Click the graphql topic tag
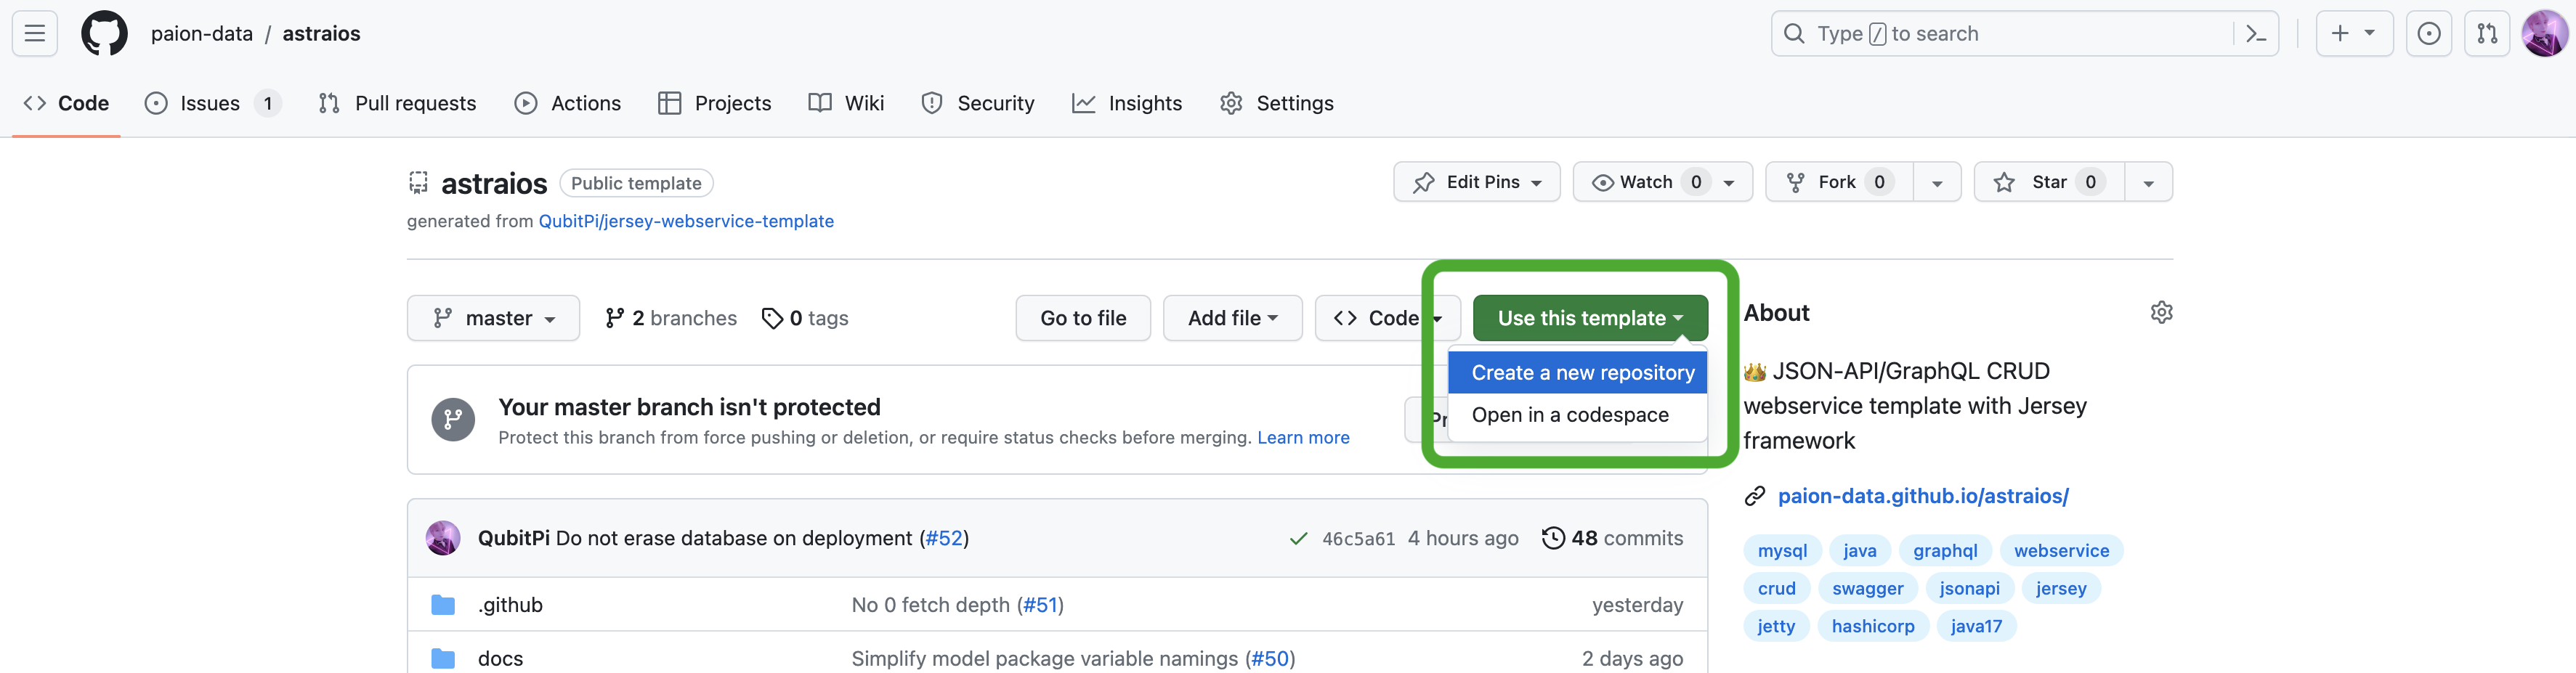2576x673 pixels. (1944, 551)
